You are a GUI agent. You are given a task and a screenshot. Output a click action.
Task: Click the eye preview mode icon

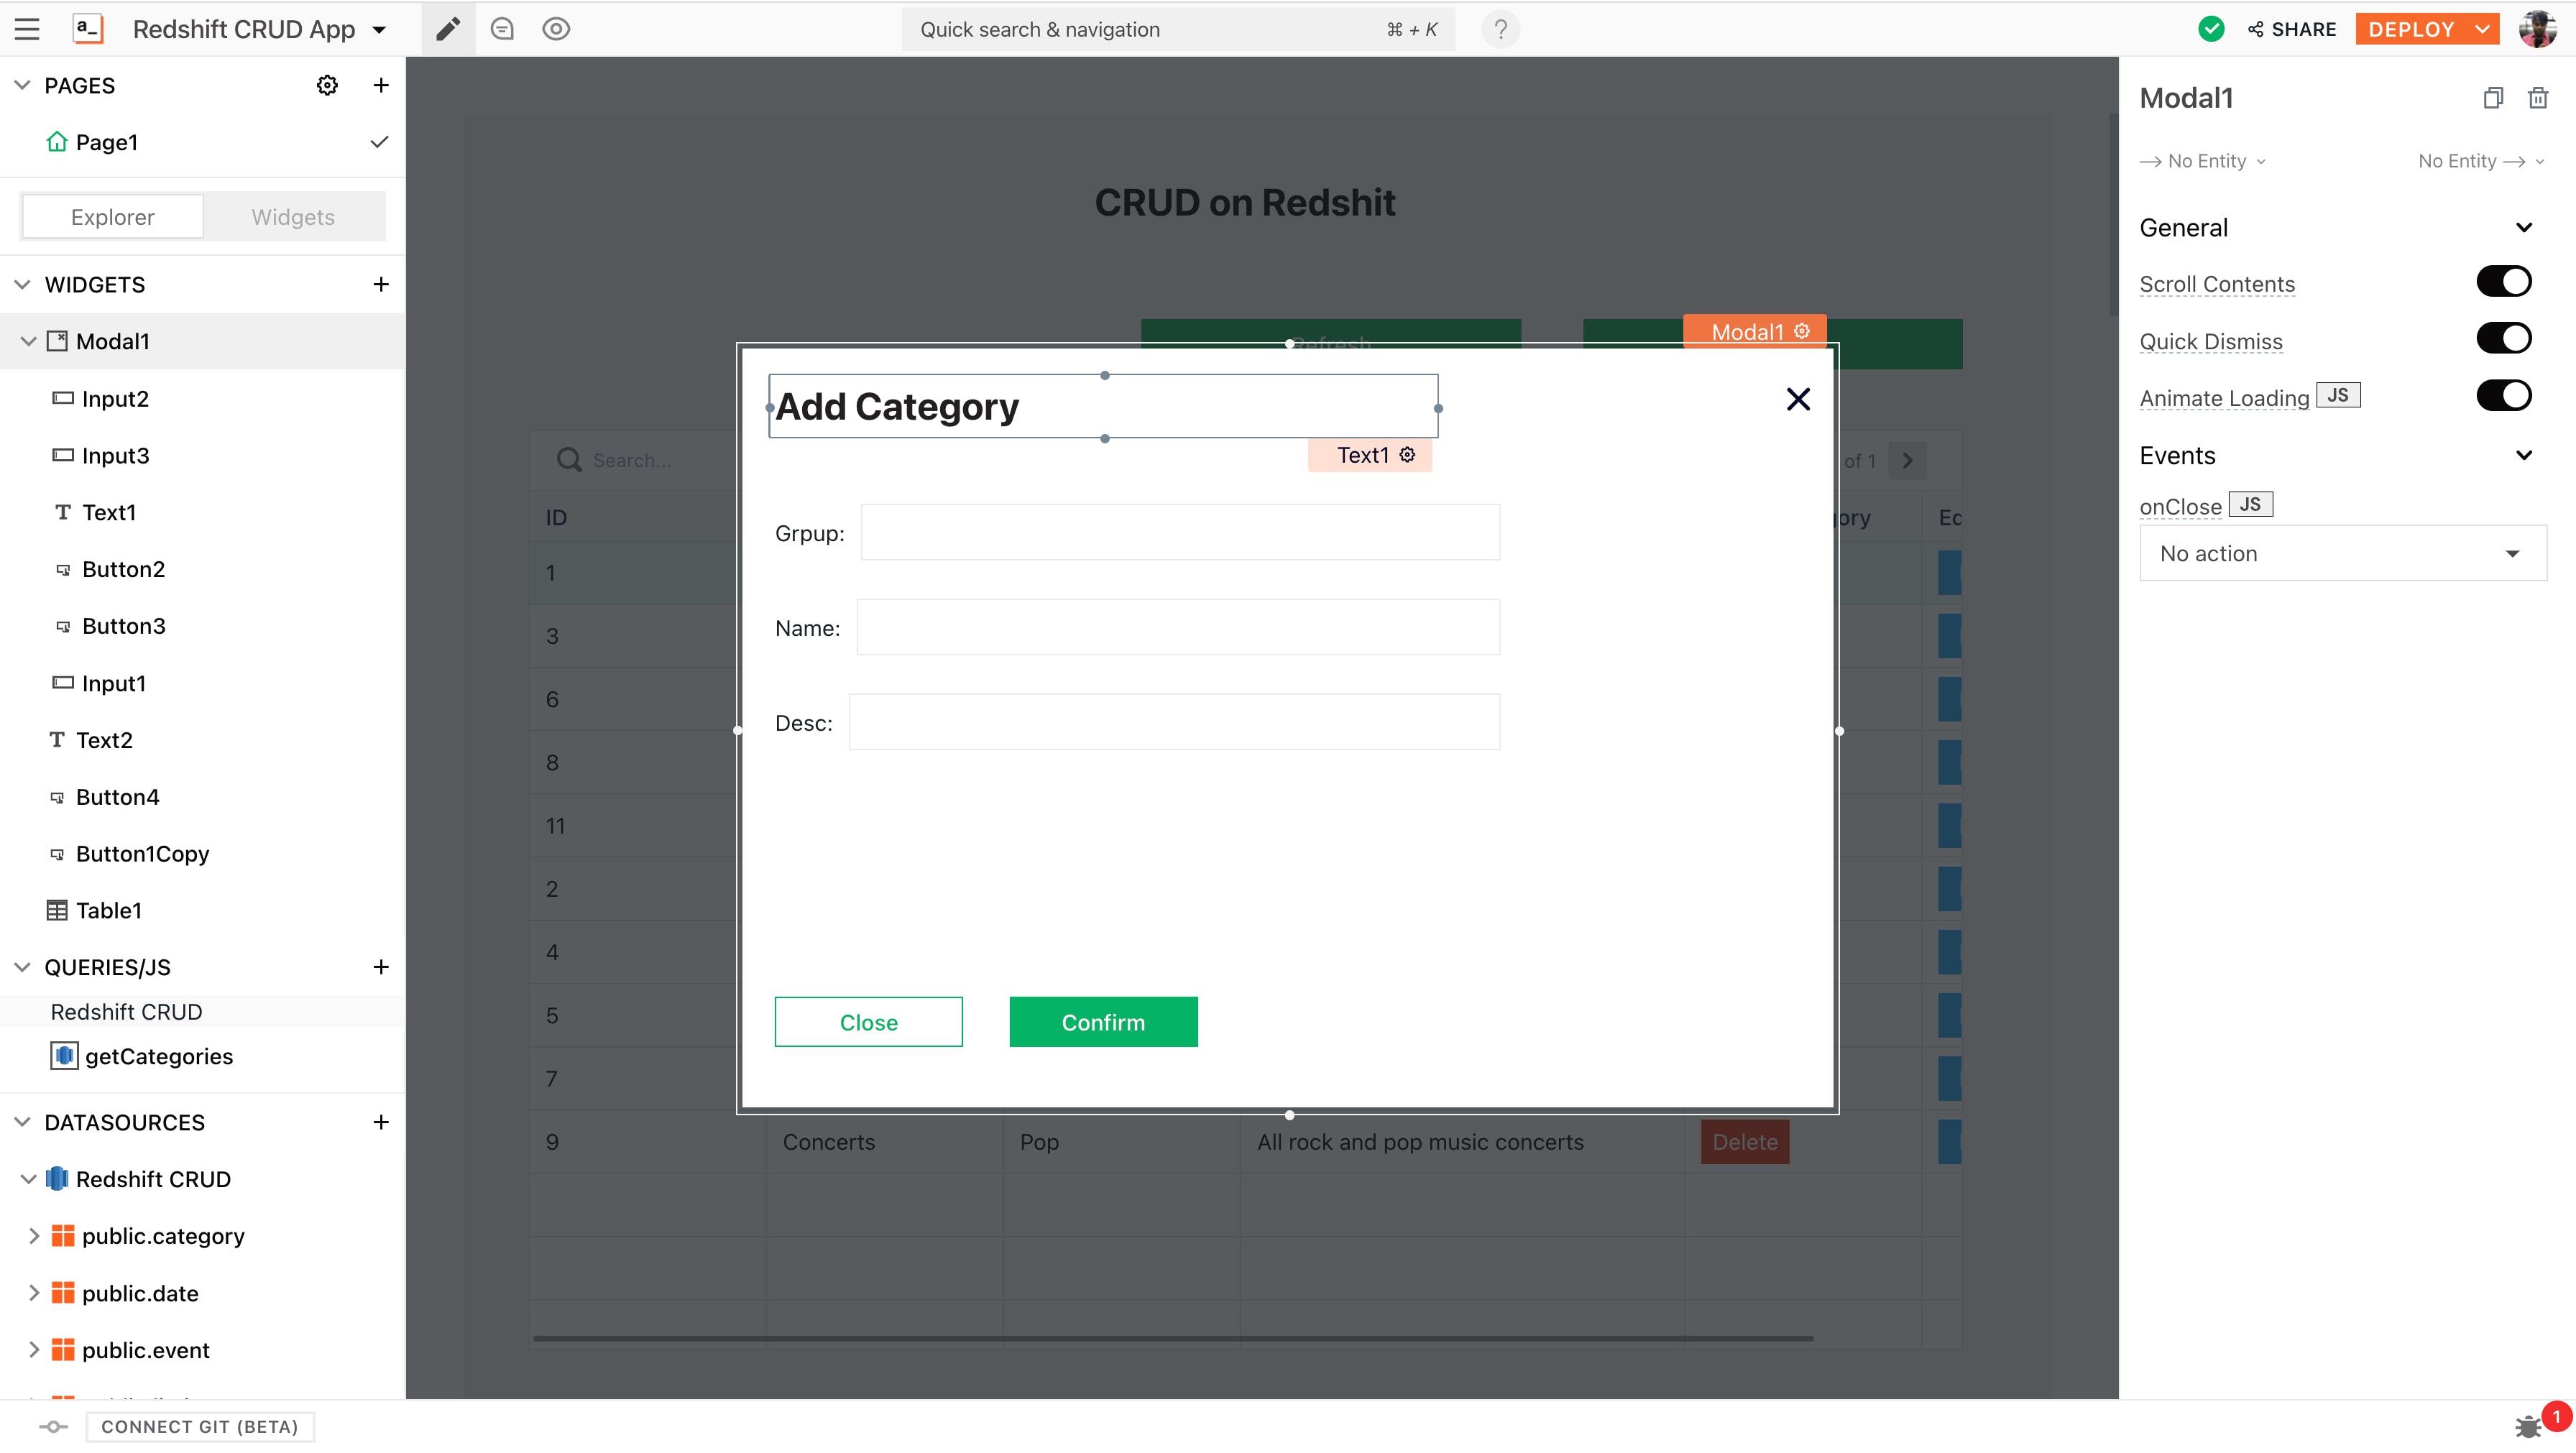click(x=556, y=29)
